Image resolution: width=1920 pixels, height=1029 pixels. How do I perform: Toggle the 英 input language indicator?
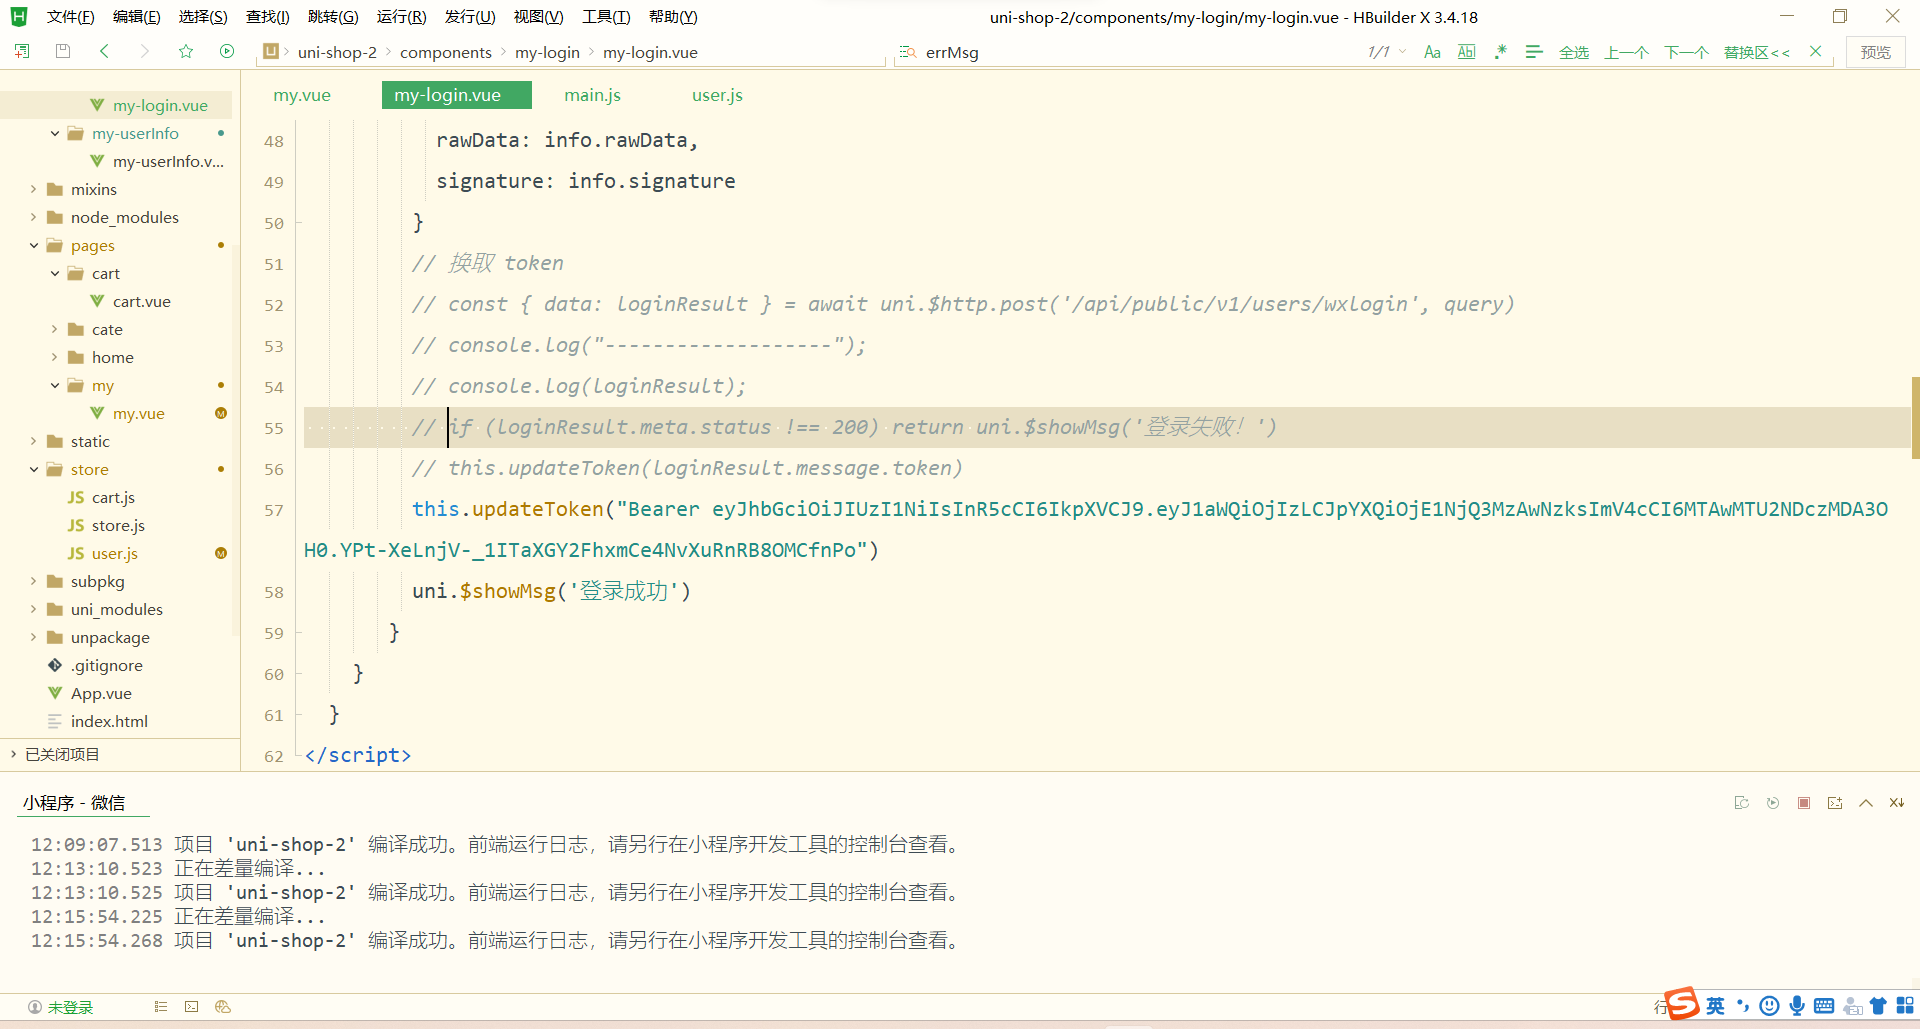[1716, 1006]
